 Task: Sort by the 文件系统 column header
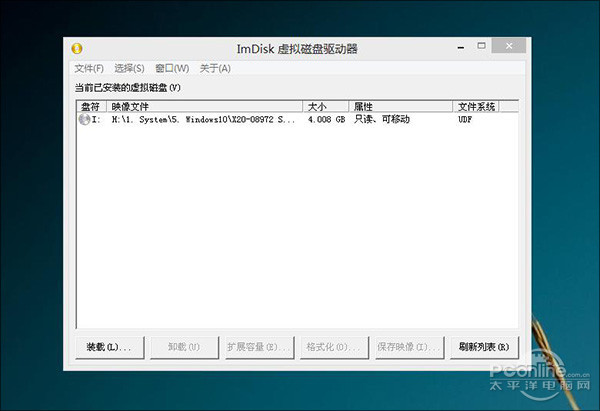pos(476,105)
